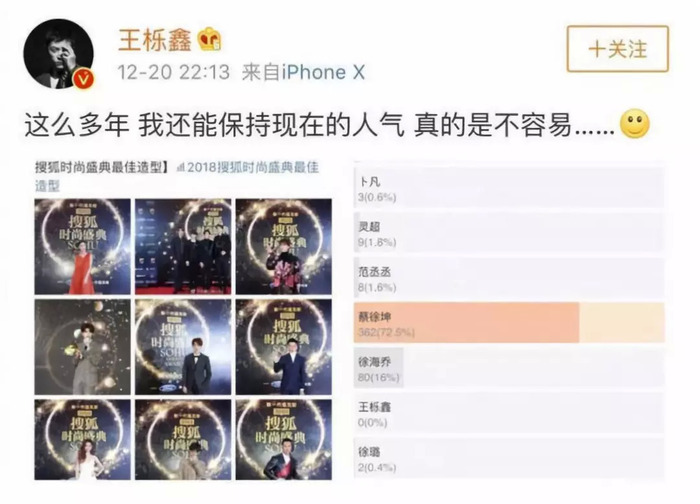This screenshot has width=700, height=504.
Task: Click the orange verified V badge
Action: click(x=83, y=79)
